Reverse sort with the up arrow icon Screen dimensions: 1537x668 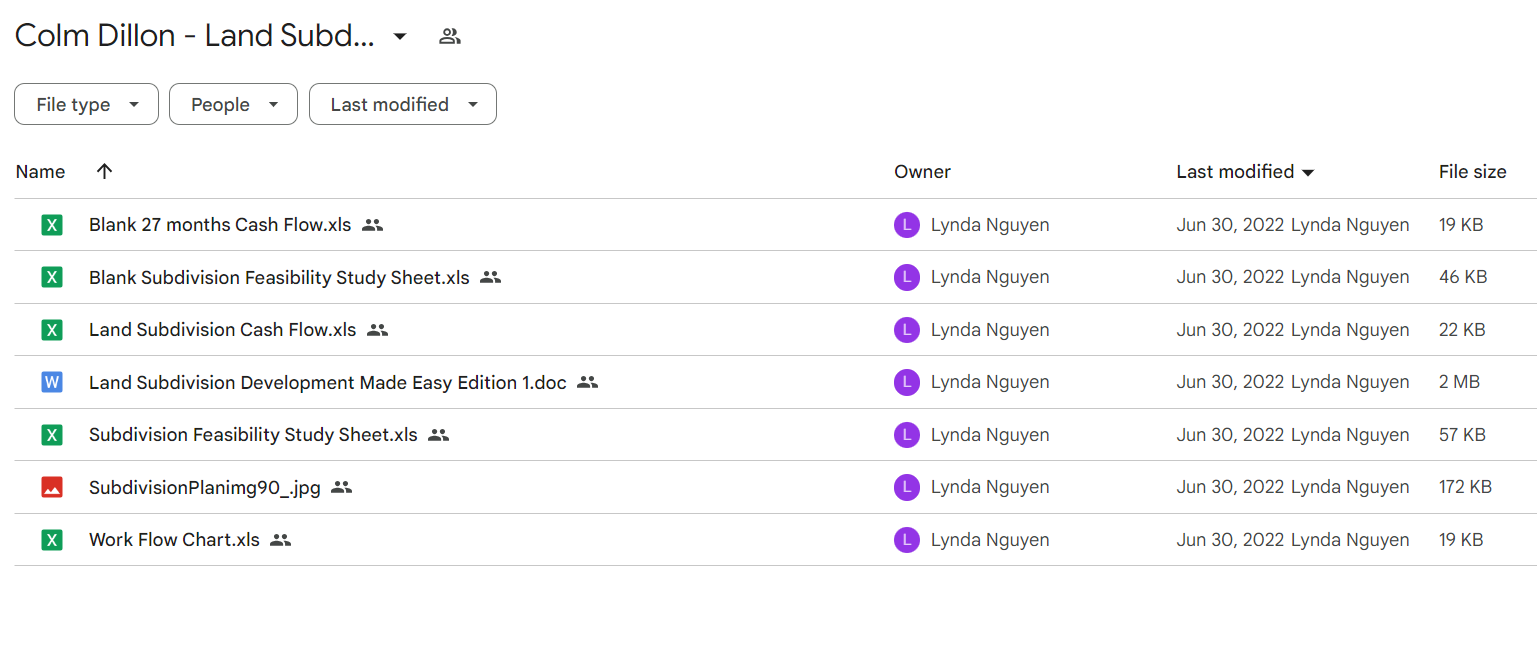tap(104, 172)
